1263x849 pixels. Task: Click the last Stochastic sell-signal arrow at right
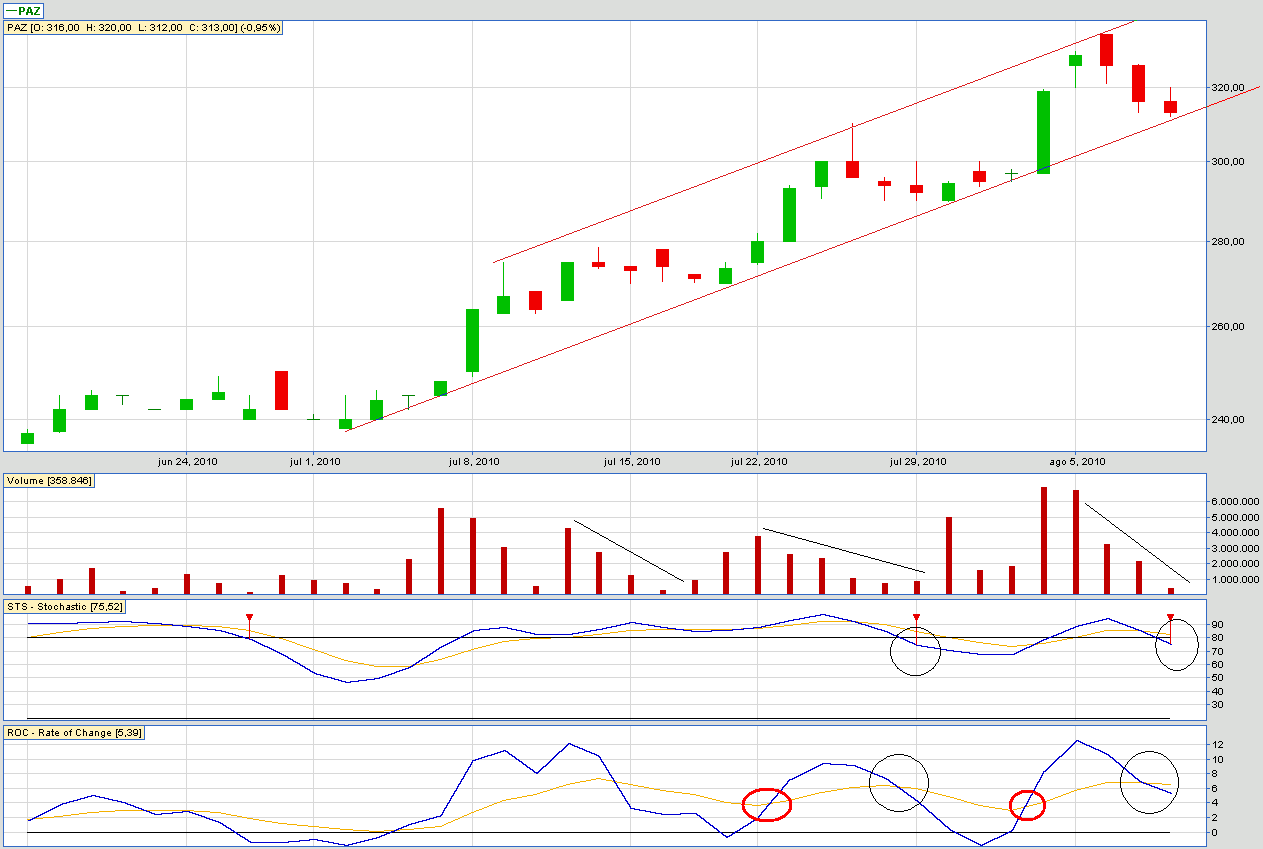pos(1170,617)
